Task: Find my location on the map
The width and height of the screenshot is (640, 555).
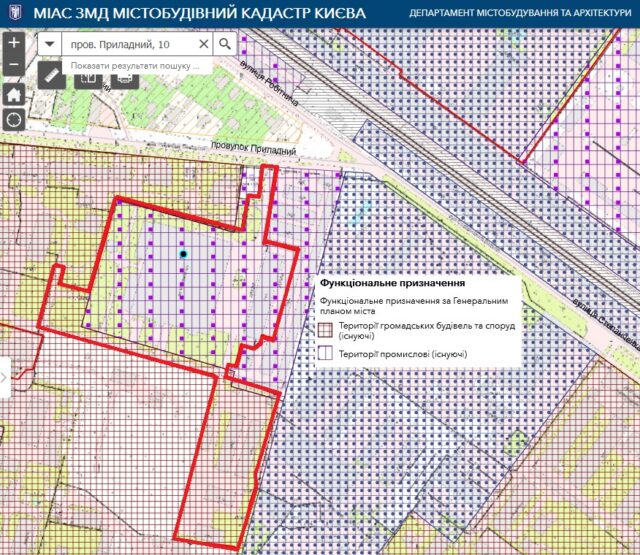Action: click(14, 120)
